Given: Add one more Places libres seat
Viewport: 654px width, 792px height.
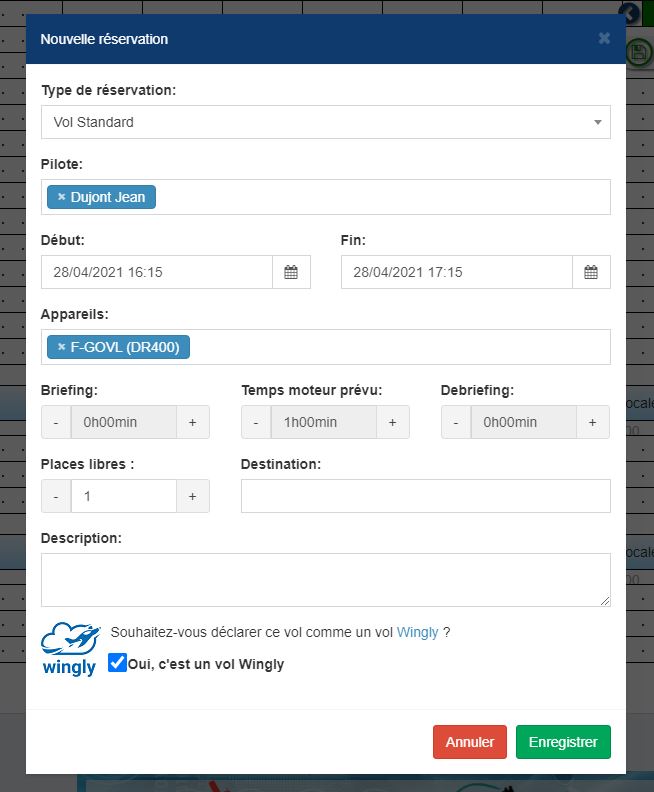Looking at the screenshot, I should (x=192, y=496).
